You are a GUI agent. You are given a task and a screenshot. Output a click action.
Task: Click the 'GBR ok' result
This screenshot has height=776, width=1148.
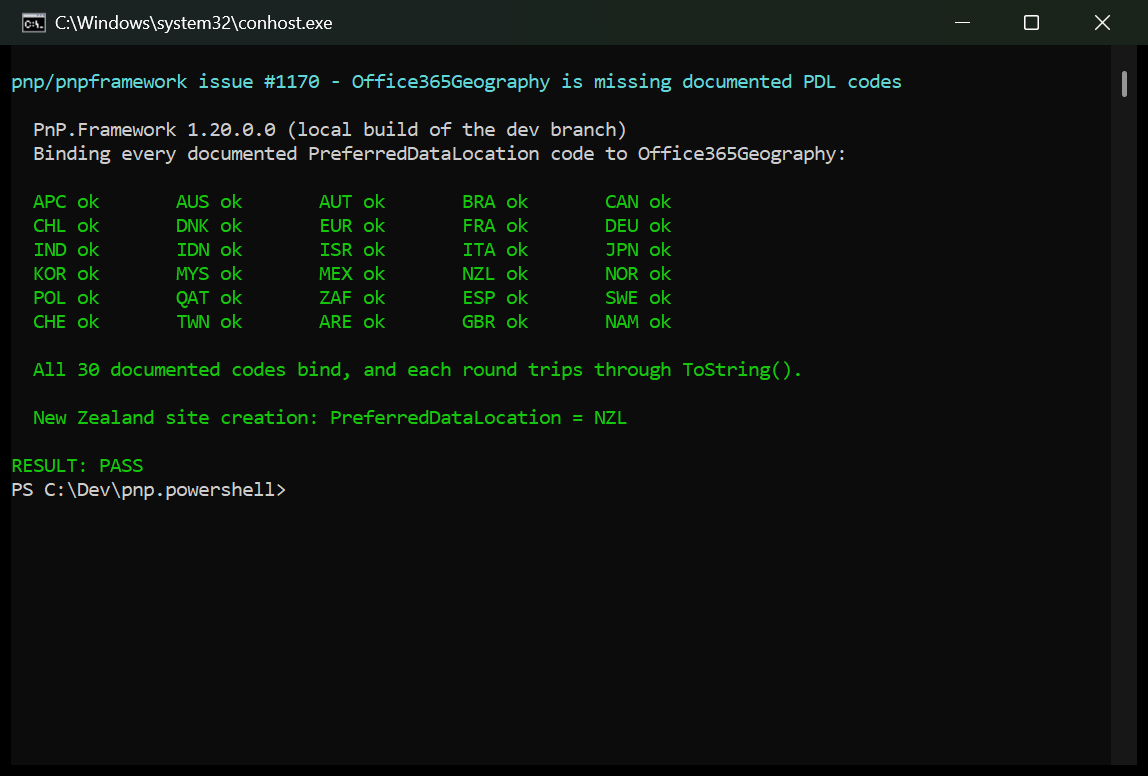click(x=495, y=322)
